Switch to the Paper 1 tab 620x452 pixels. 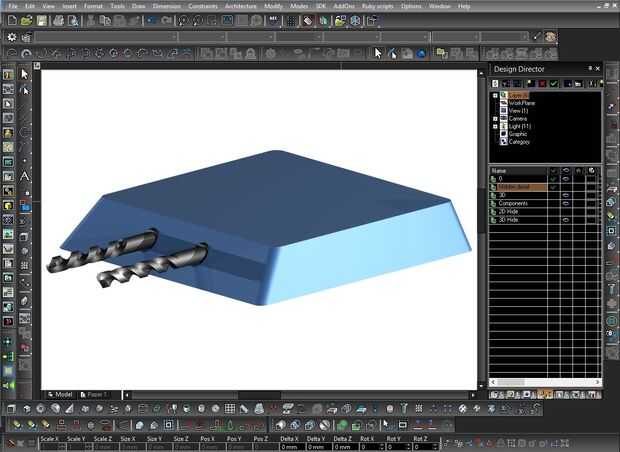97,394
